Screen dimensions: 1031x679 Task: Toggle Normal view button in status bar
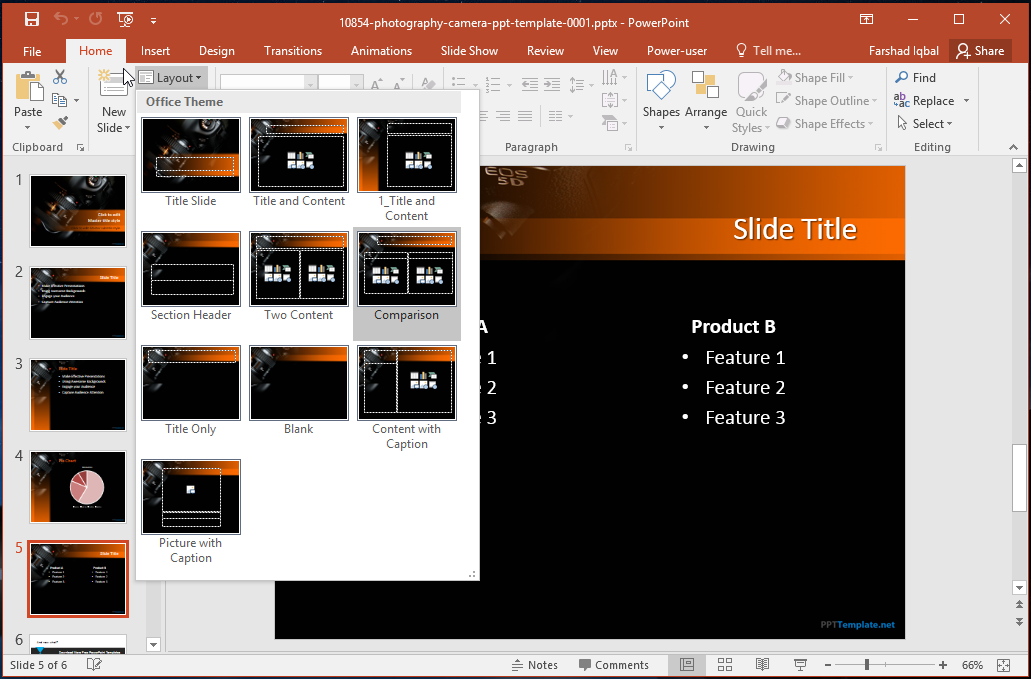pyautogui.click(x=687, y=665)
